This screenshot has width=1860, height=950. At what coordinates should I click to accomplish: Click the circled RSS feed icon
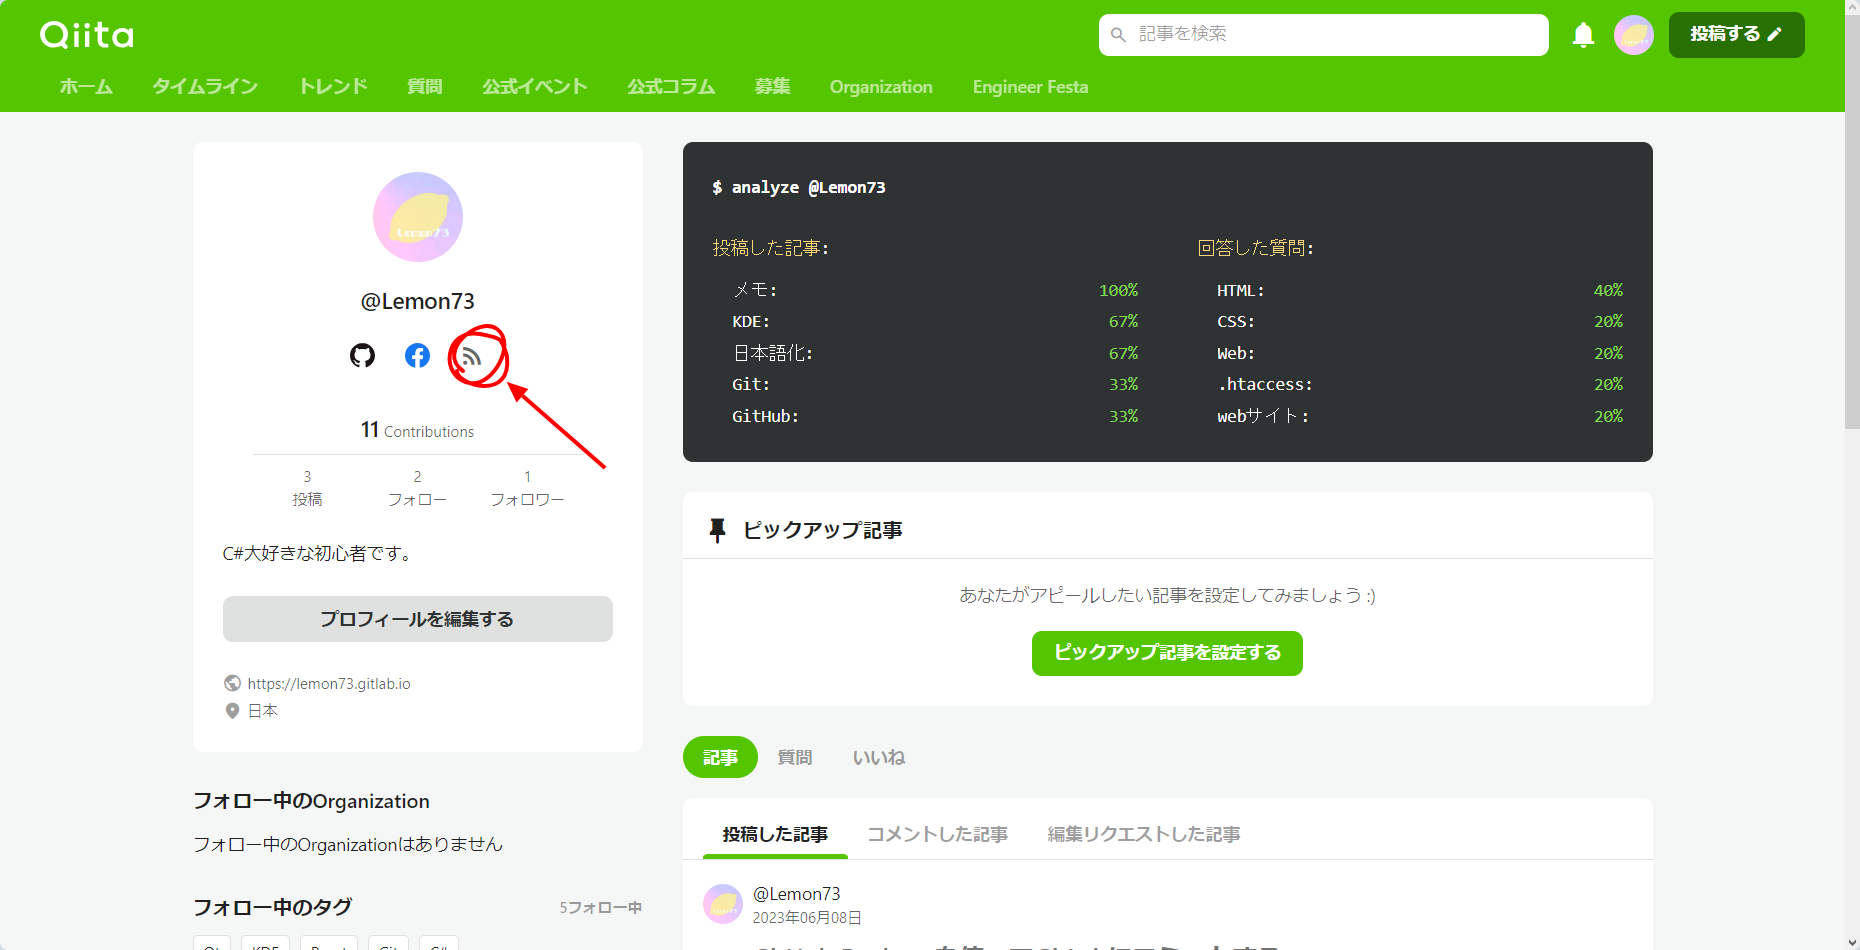[472, 355]
